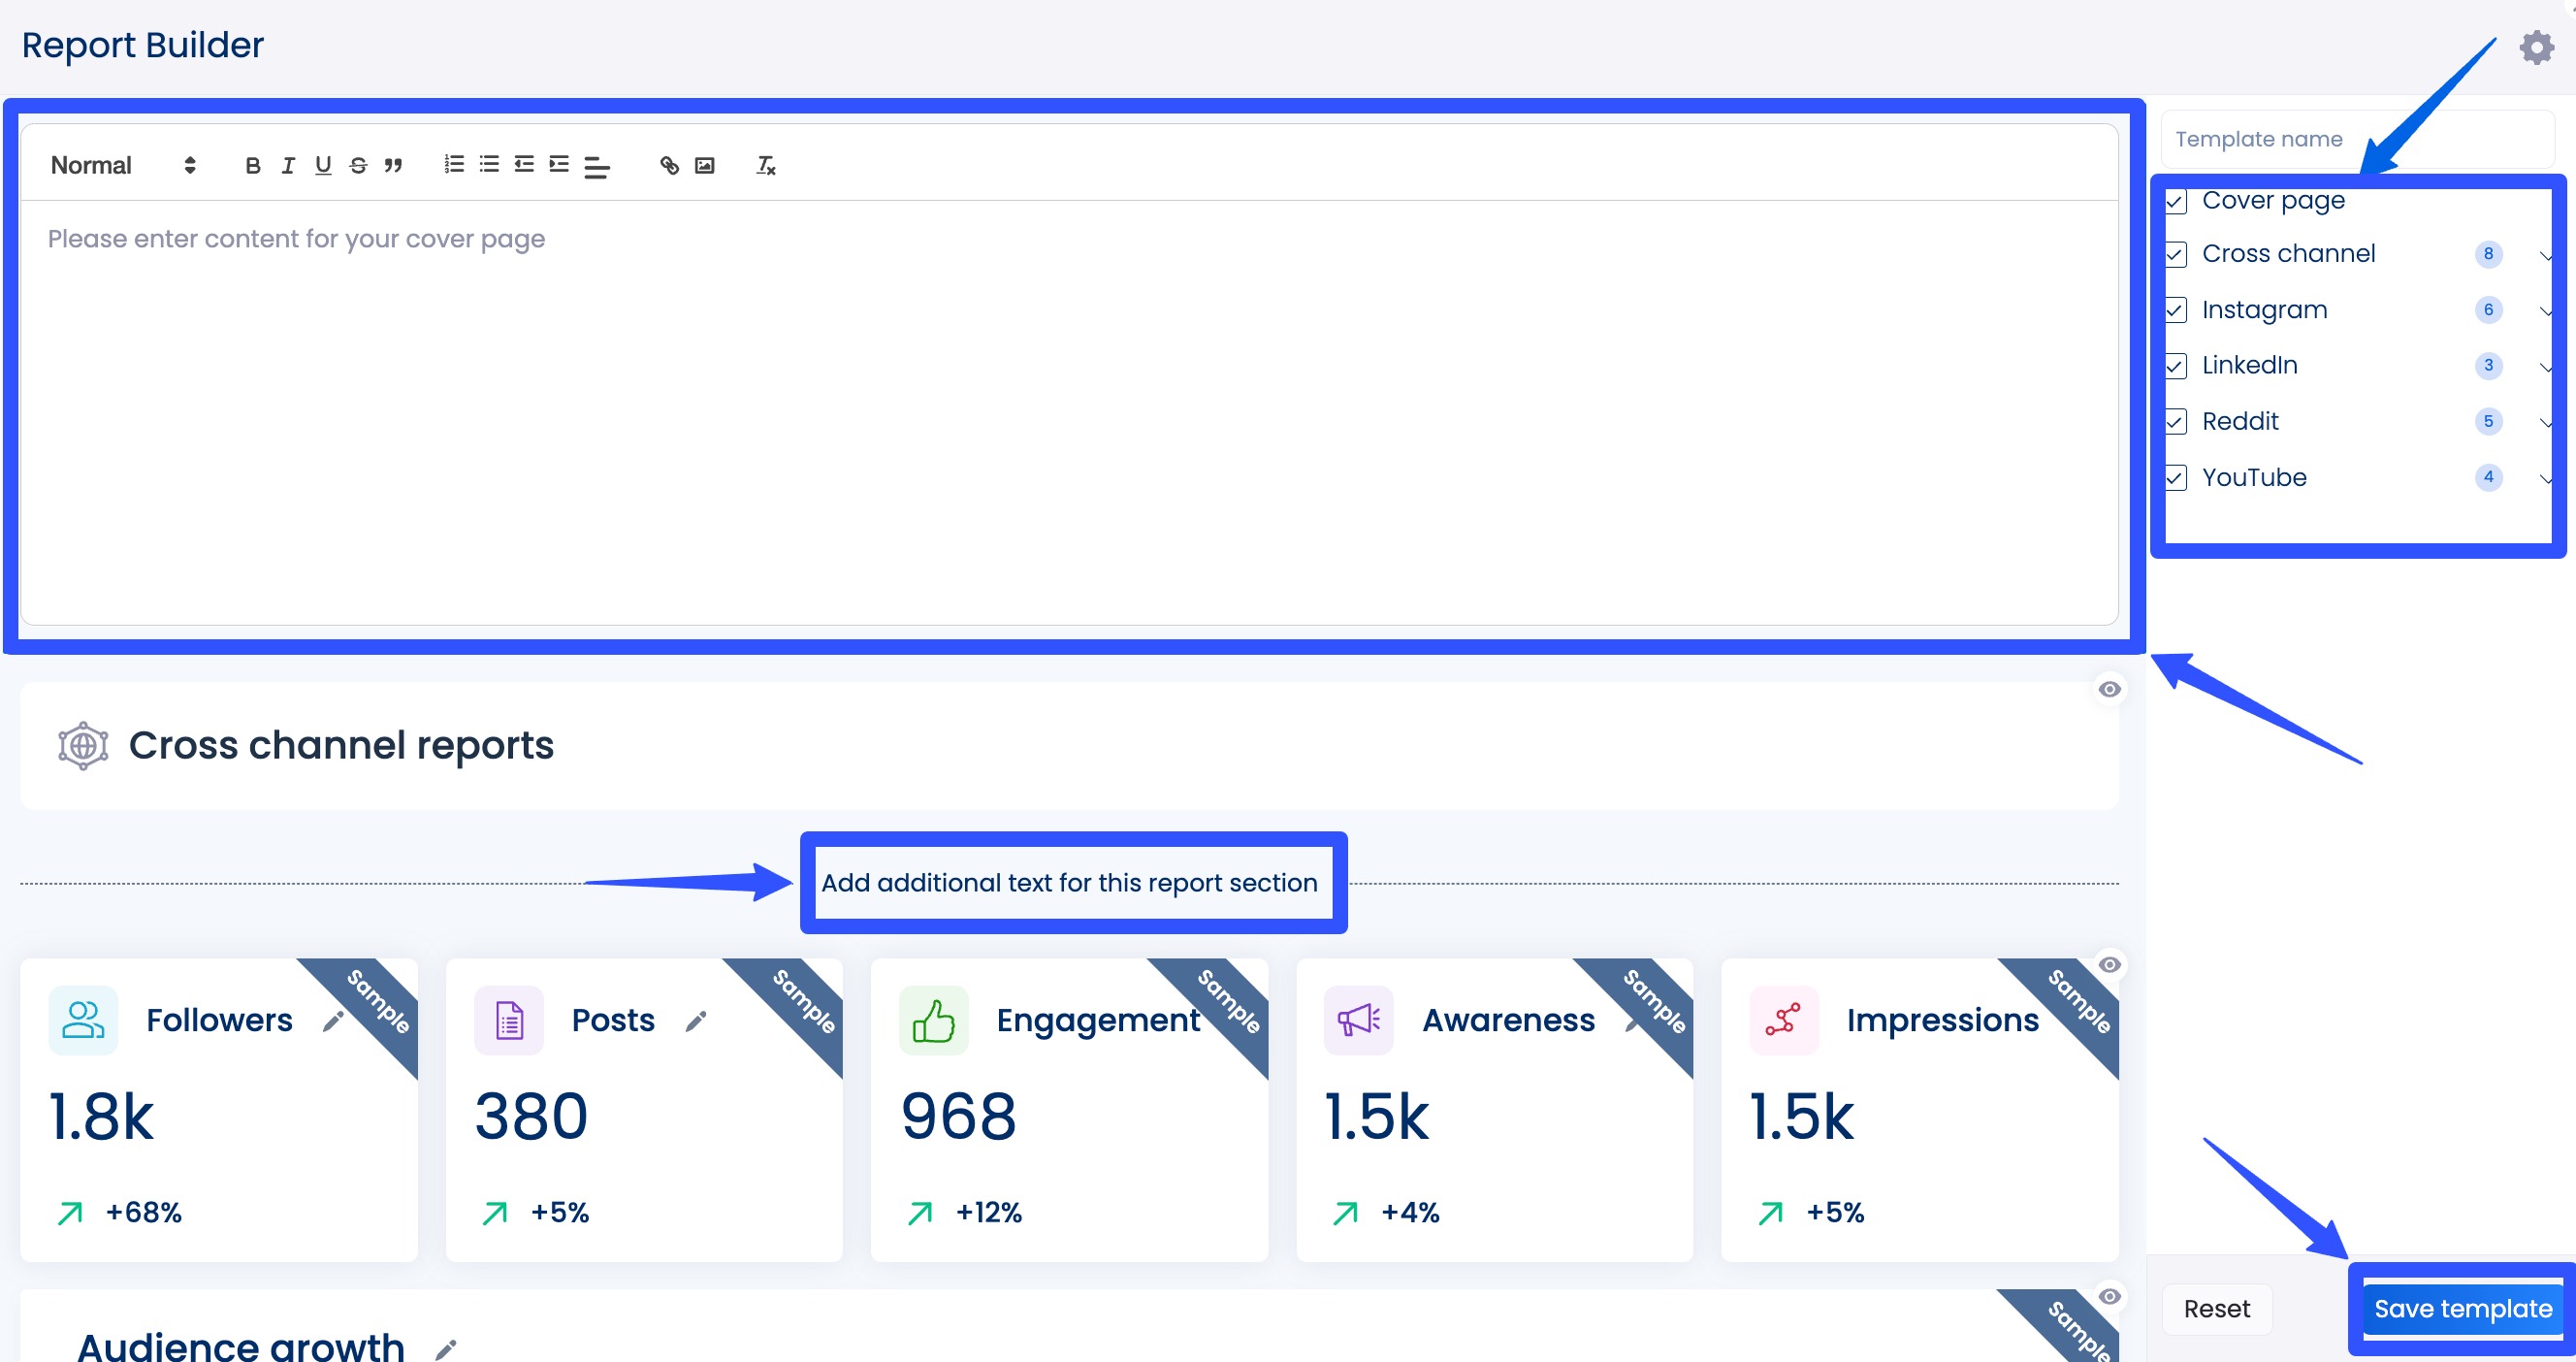Screen dimensions: 2576x1362
Task: Click Save template
Action: pos(2460,1308)
